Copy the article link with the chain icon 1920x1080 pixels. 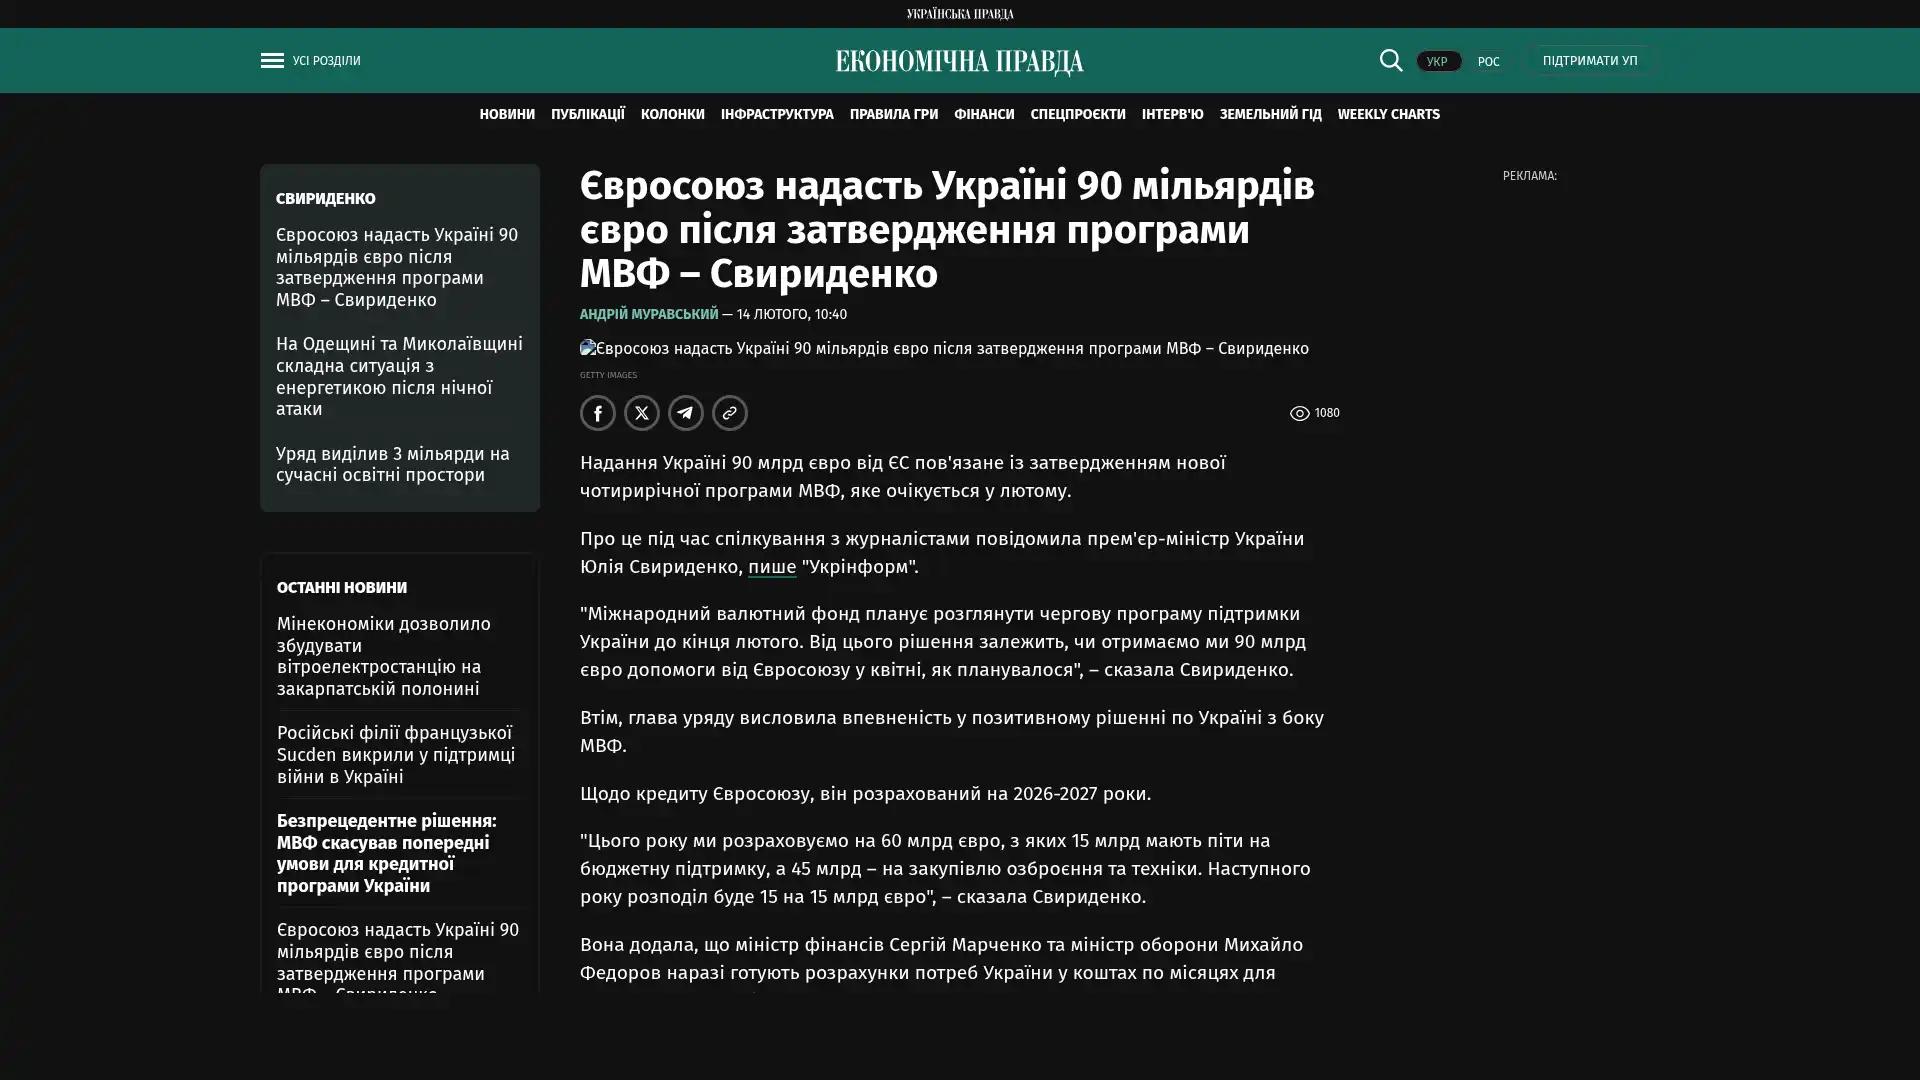point(730,413)
